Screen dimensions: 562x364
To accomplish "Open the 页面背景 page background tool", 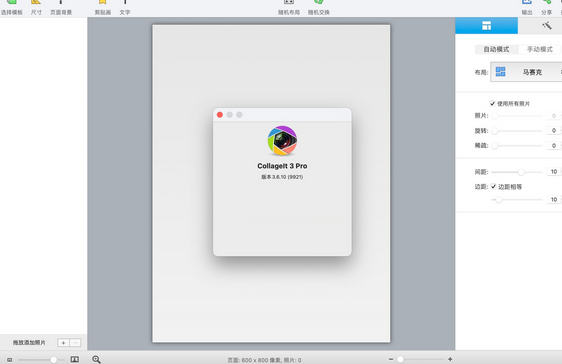I will tap(61, 8).
